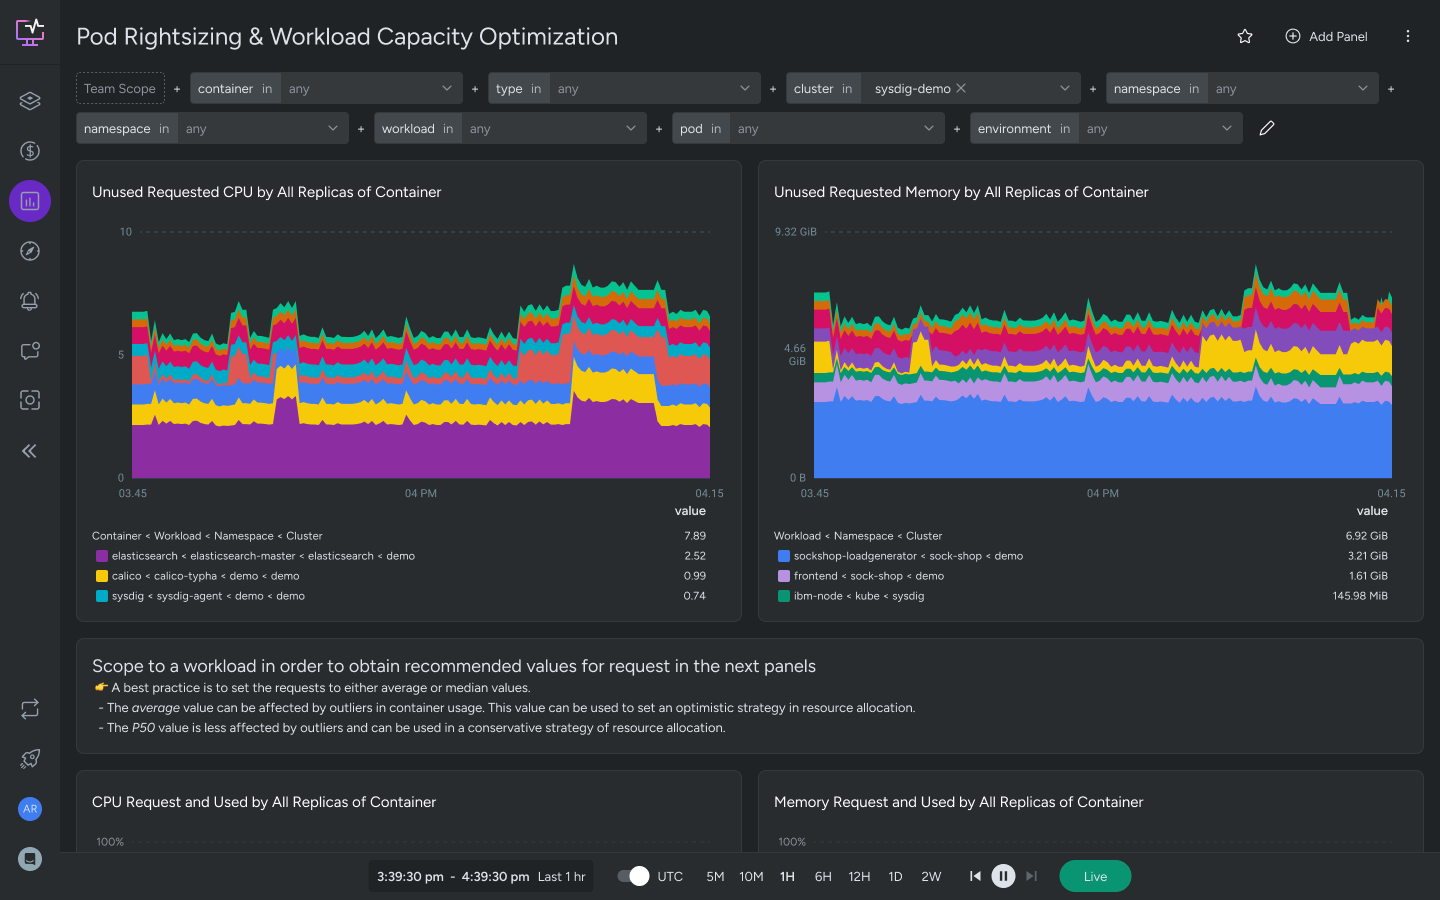Click the Add Panel button
Viewport: 1440px width, 900px height.
[1327, 36]
